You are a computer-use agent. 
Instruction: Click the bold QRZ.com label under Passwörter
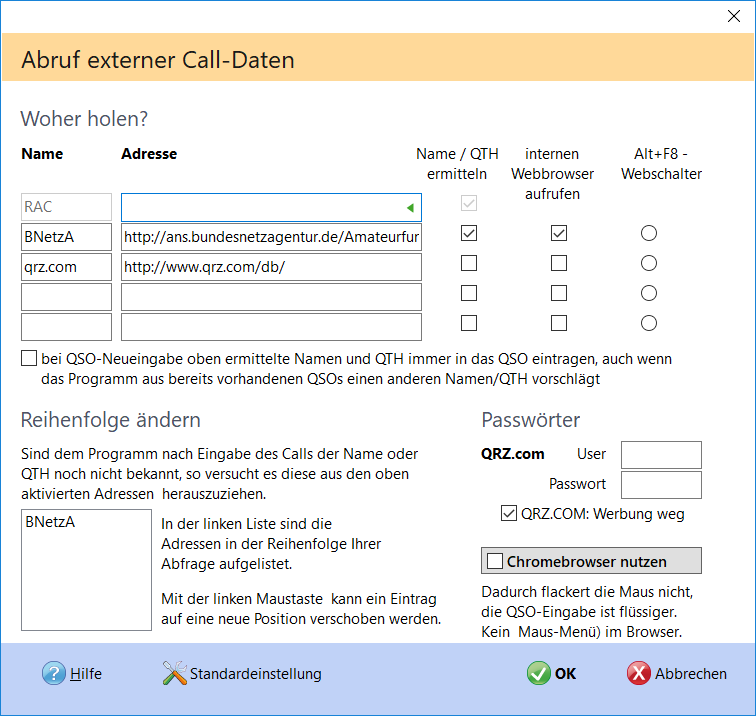point(513,454)
